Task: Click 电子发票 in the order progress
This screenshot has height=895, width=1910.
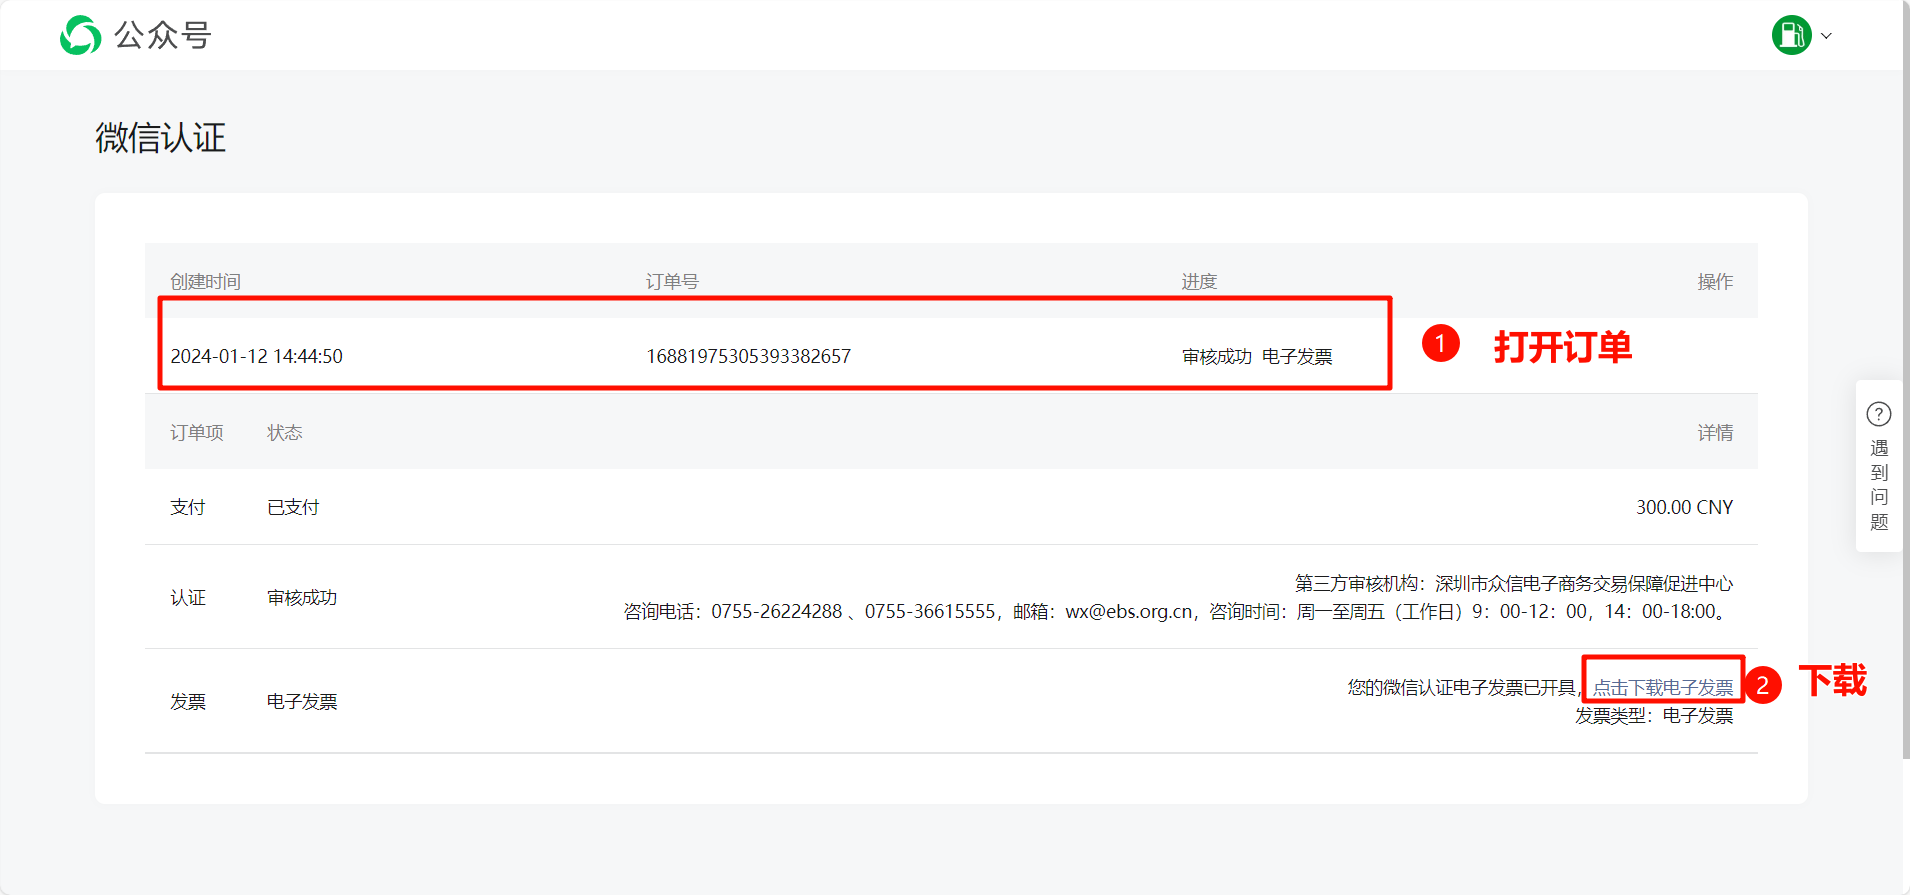Action: 1297,356
